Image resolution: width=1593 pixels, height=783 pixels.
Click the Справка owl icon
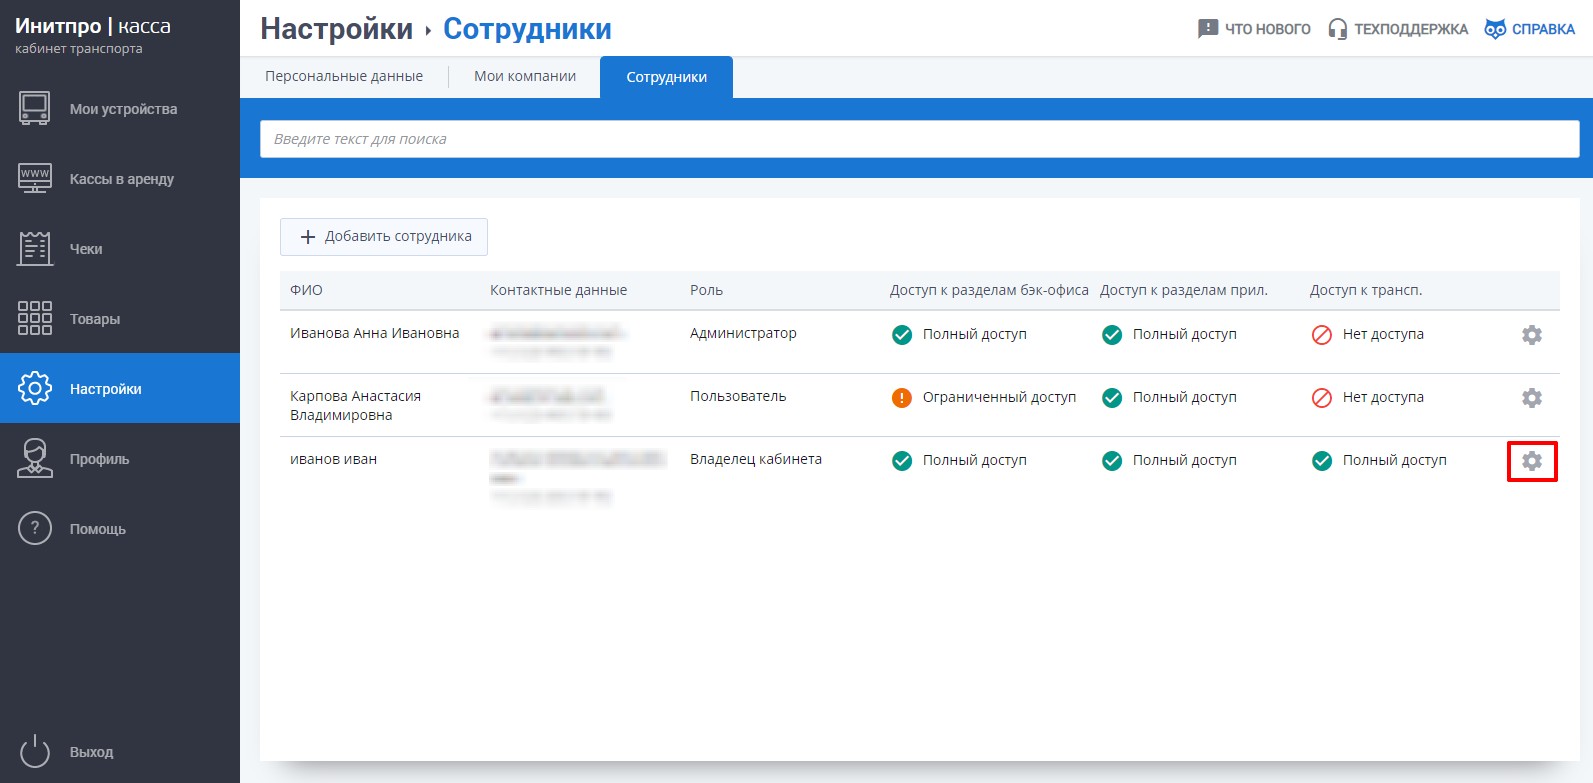(1495, 29)
